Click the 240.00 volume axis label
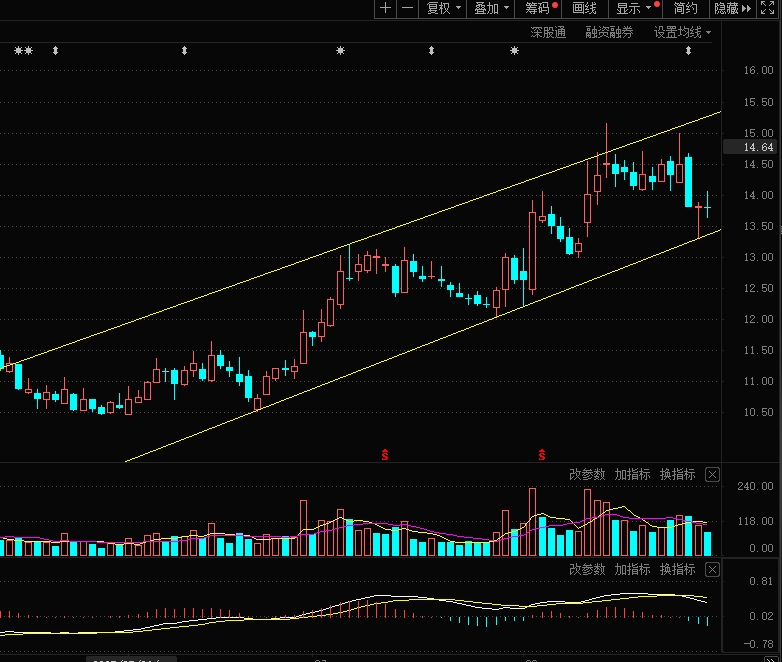 tap(755, 486)
